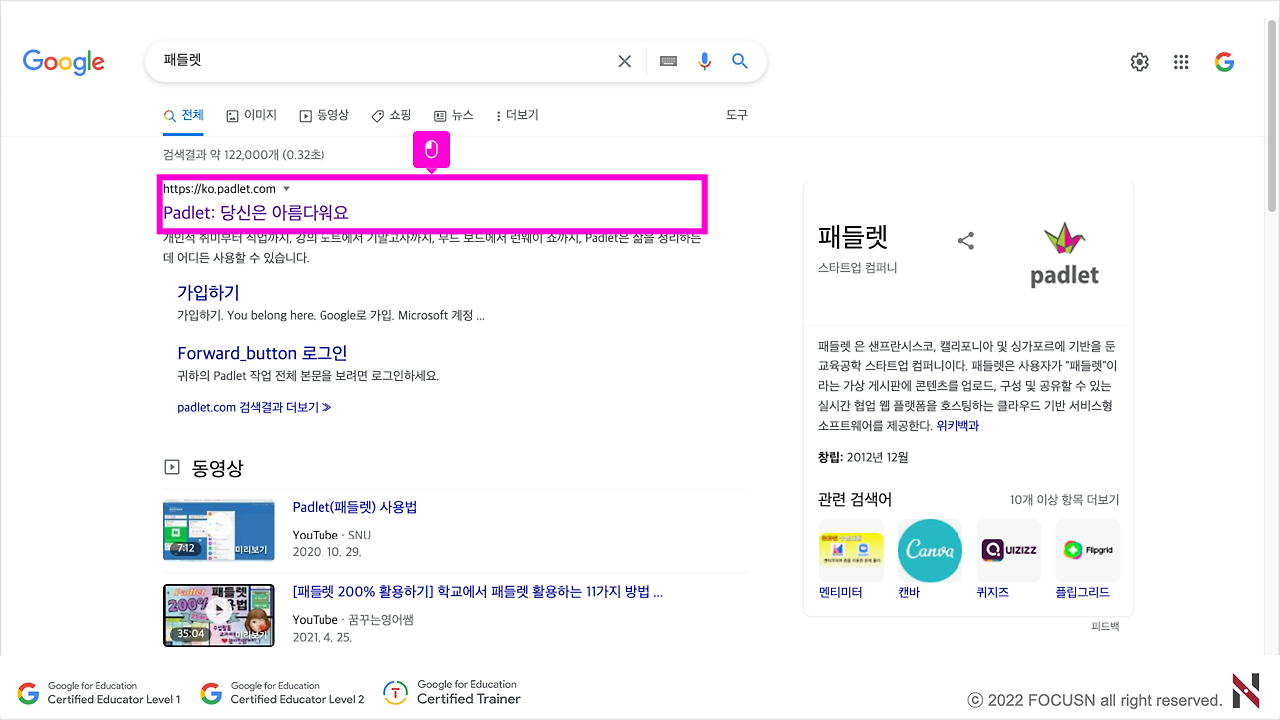Open 더보기 to see more result categories
The image size is (1280, 720).
click(x=517, y=115)
